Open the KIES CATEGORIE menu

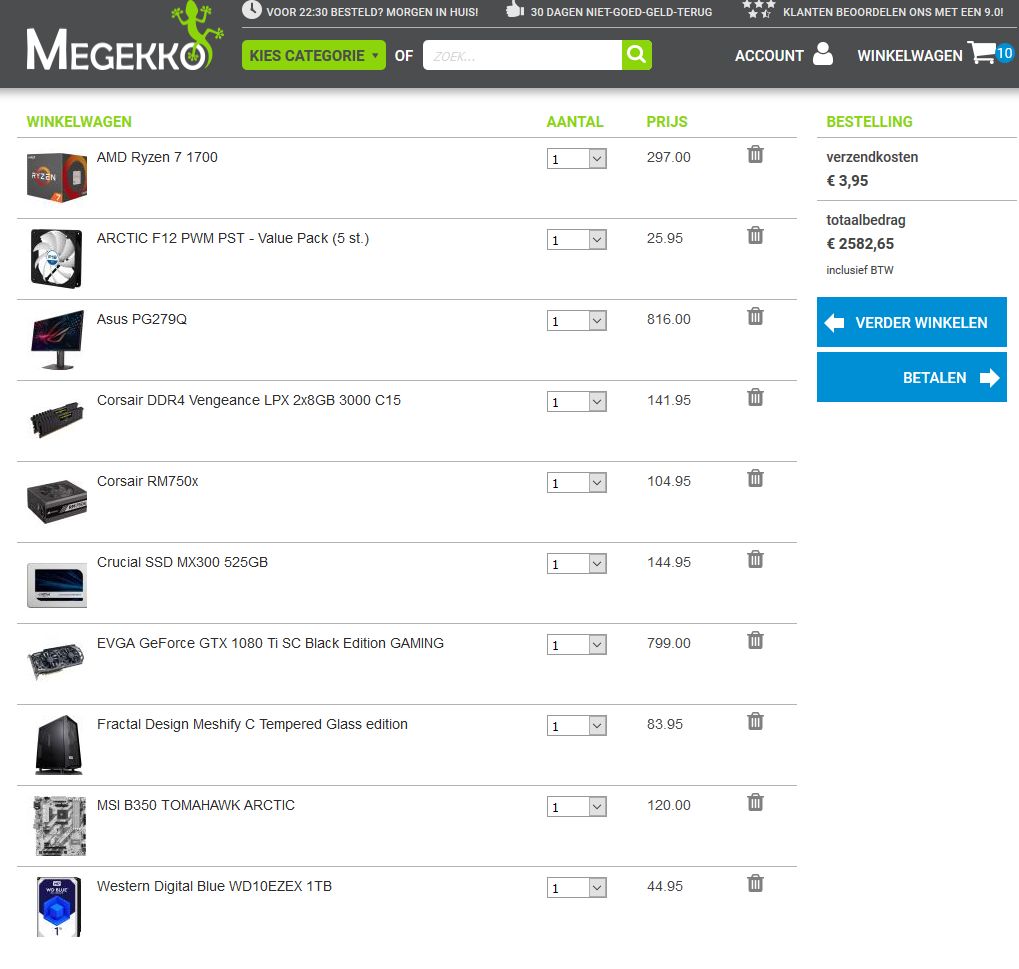click(313, 55)
